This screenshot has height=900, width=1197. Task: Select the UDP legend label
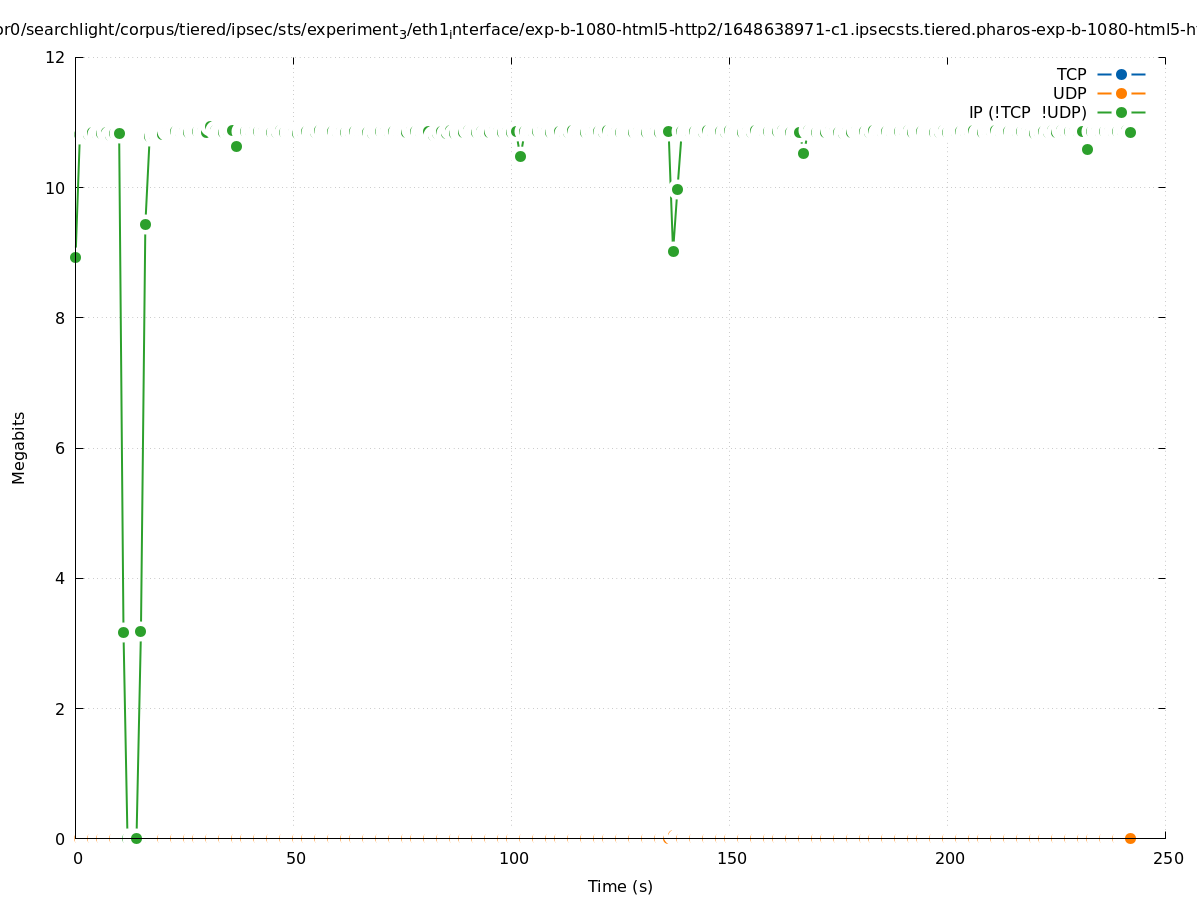click(1069, 93)
